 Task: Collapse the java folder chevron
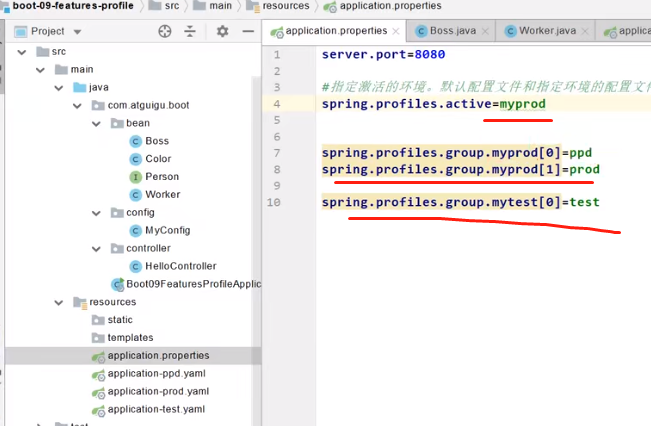[59, 88]
